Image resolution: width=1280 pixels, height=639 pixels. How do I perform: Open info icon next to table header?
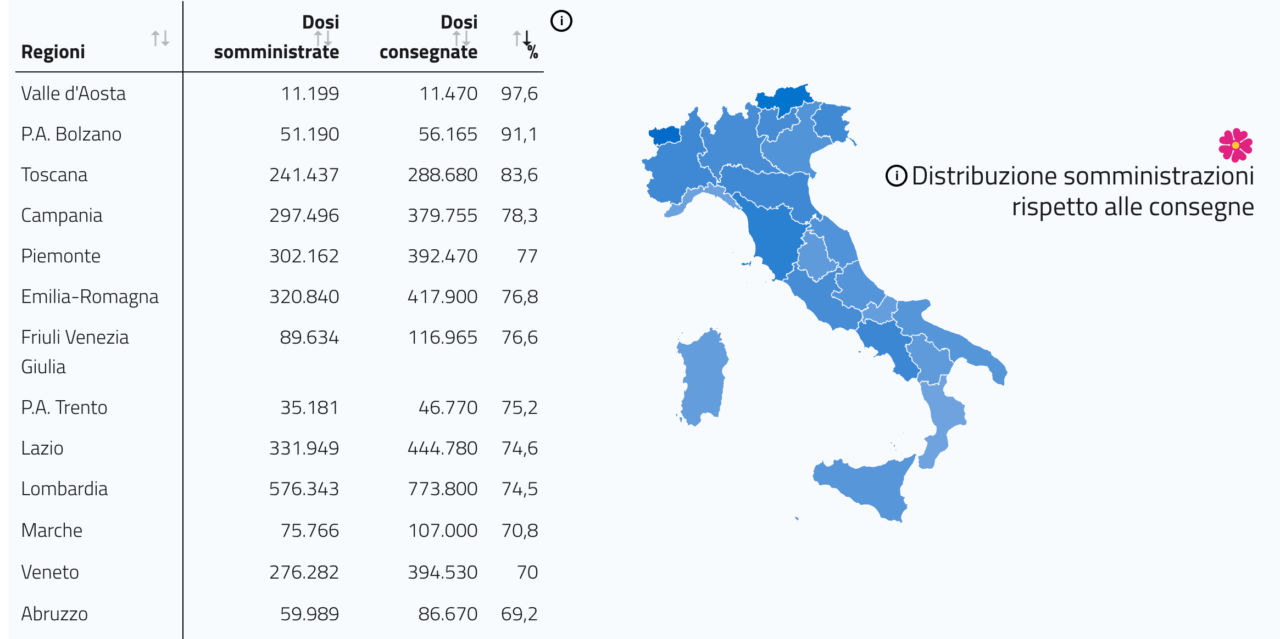562,20
